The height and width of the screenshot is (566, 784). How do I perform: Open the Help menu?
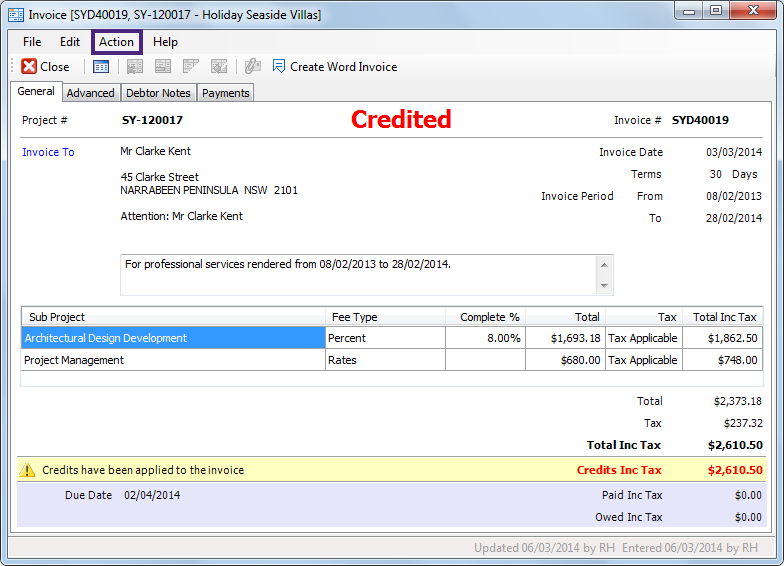(x=165, y=42)
